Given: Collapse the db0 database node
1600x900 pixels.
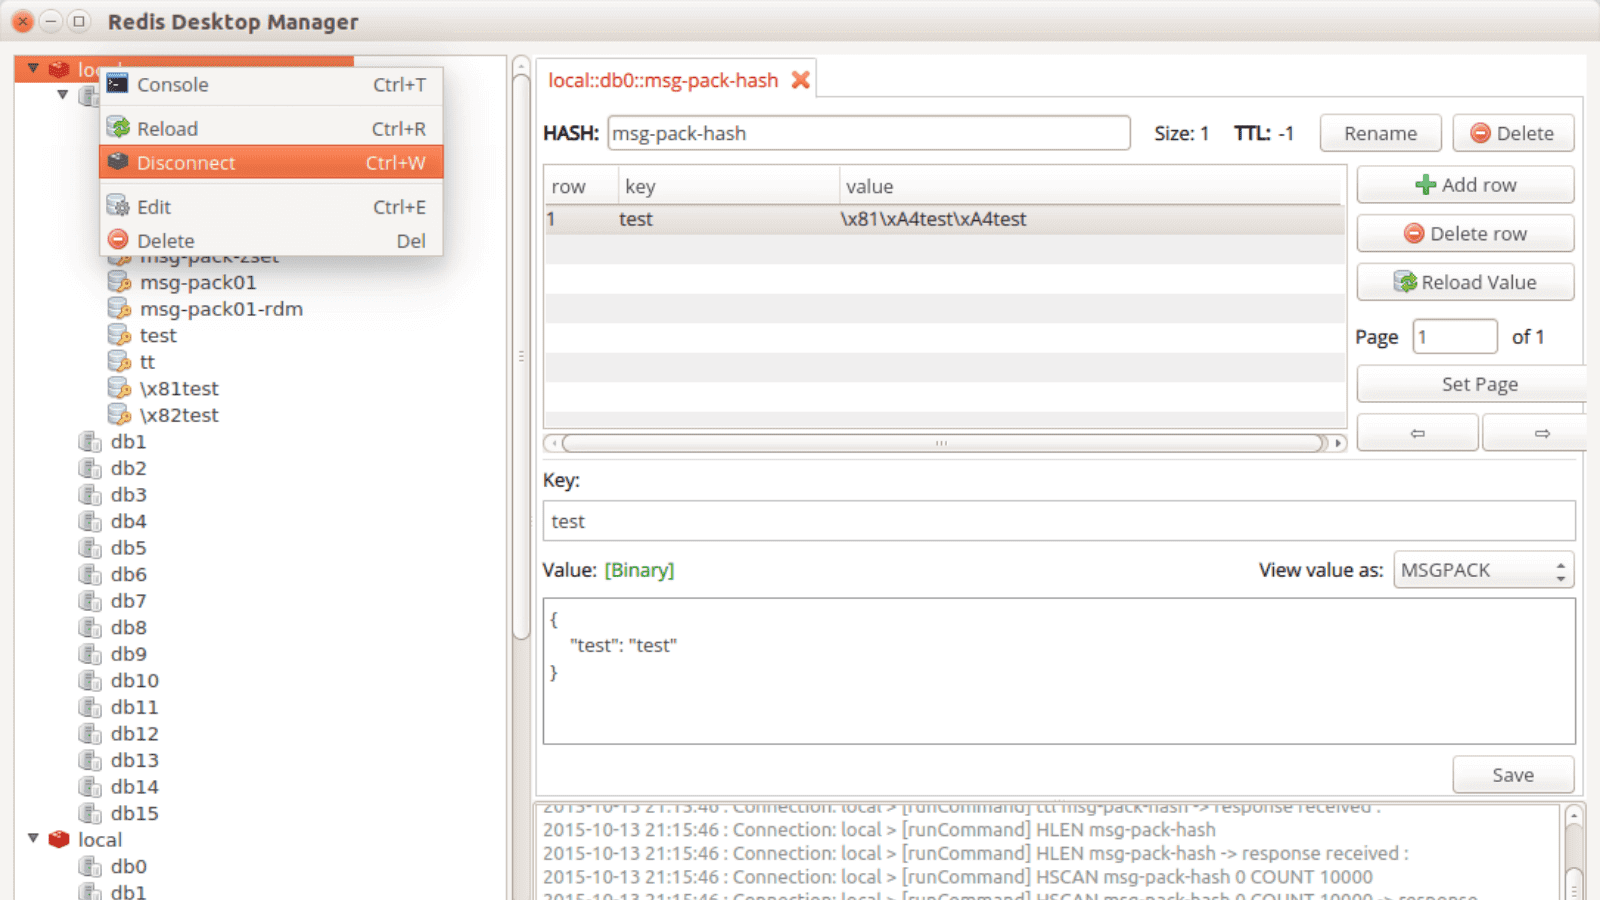Looking at the screenshot, I should tap(63, 95).
